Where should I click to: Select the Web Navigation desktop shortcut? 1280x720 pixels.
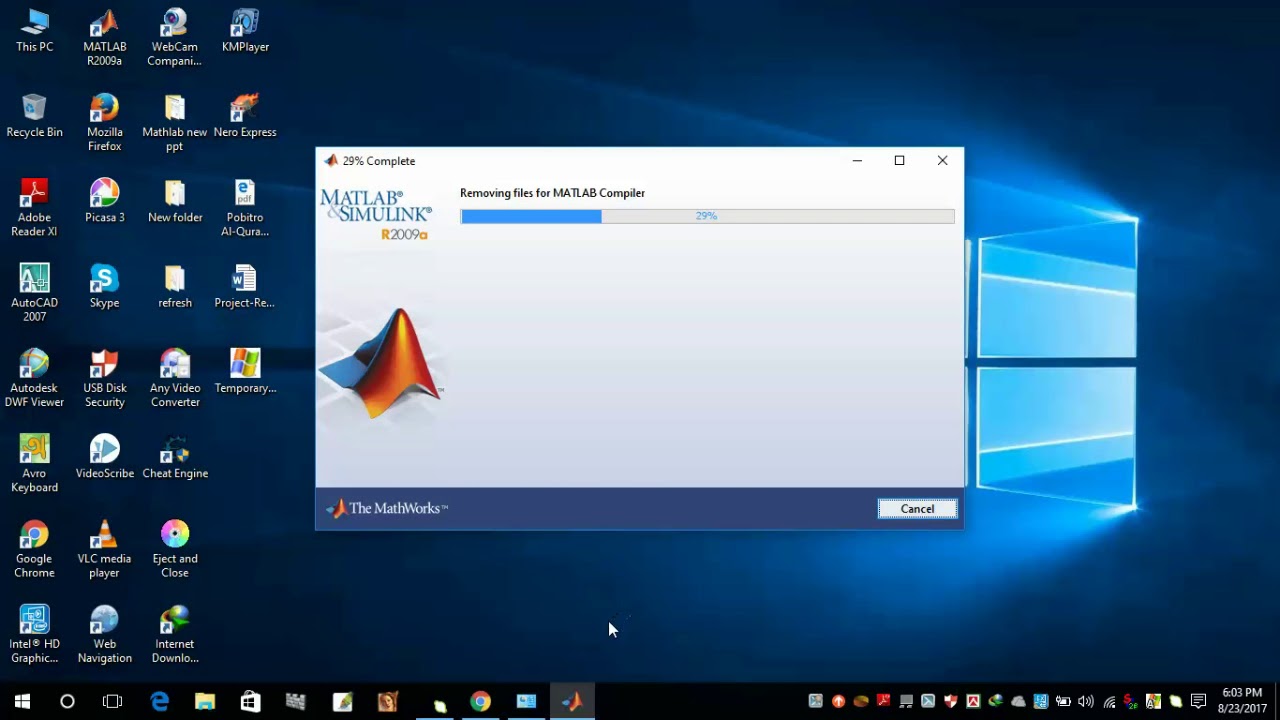104,635
